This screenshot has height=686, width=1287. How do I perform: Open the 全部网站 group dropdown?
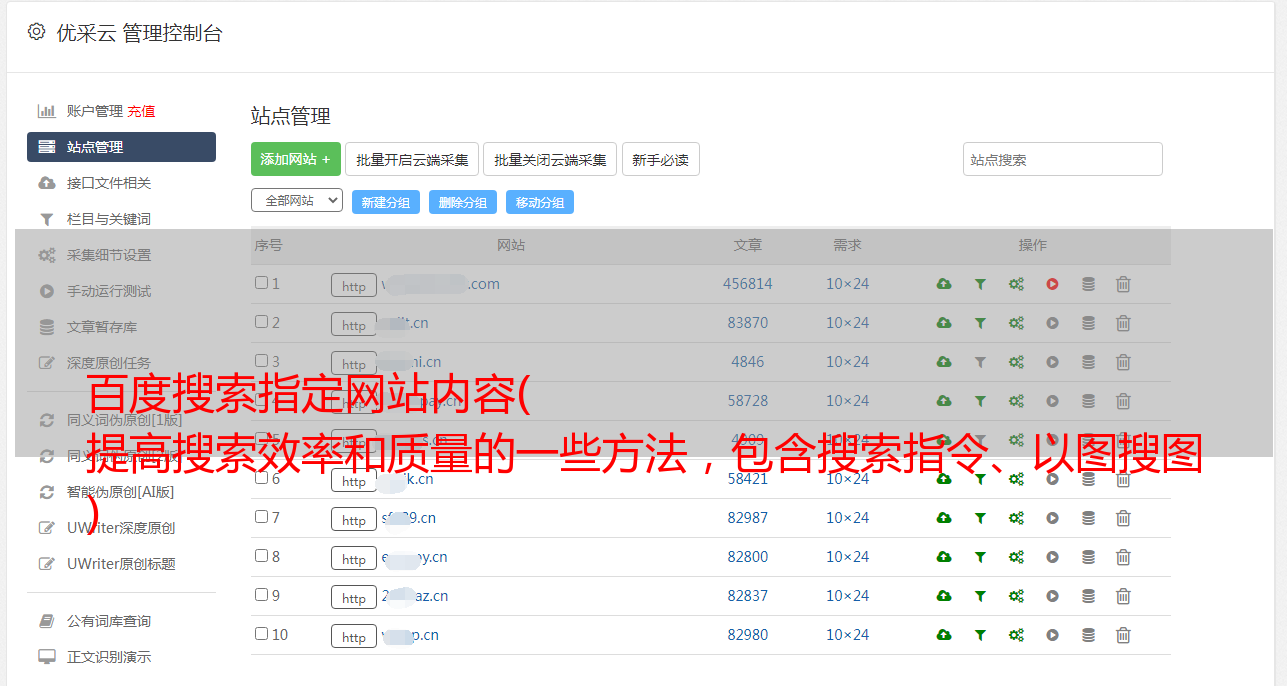[x=296, y=201]
